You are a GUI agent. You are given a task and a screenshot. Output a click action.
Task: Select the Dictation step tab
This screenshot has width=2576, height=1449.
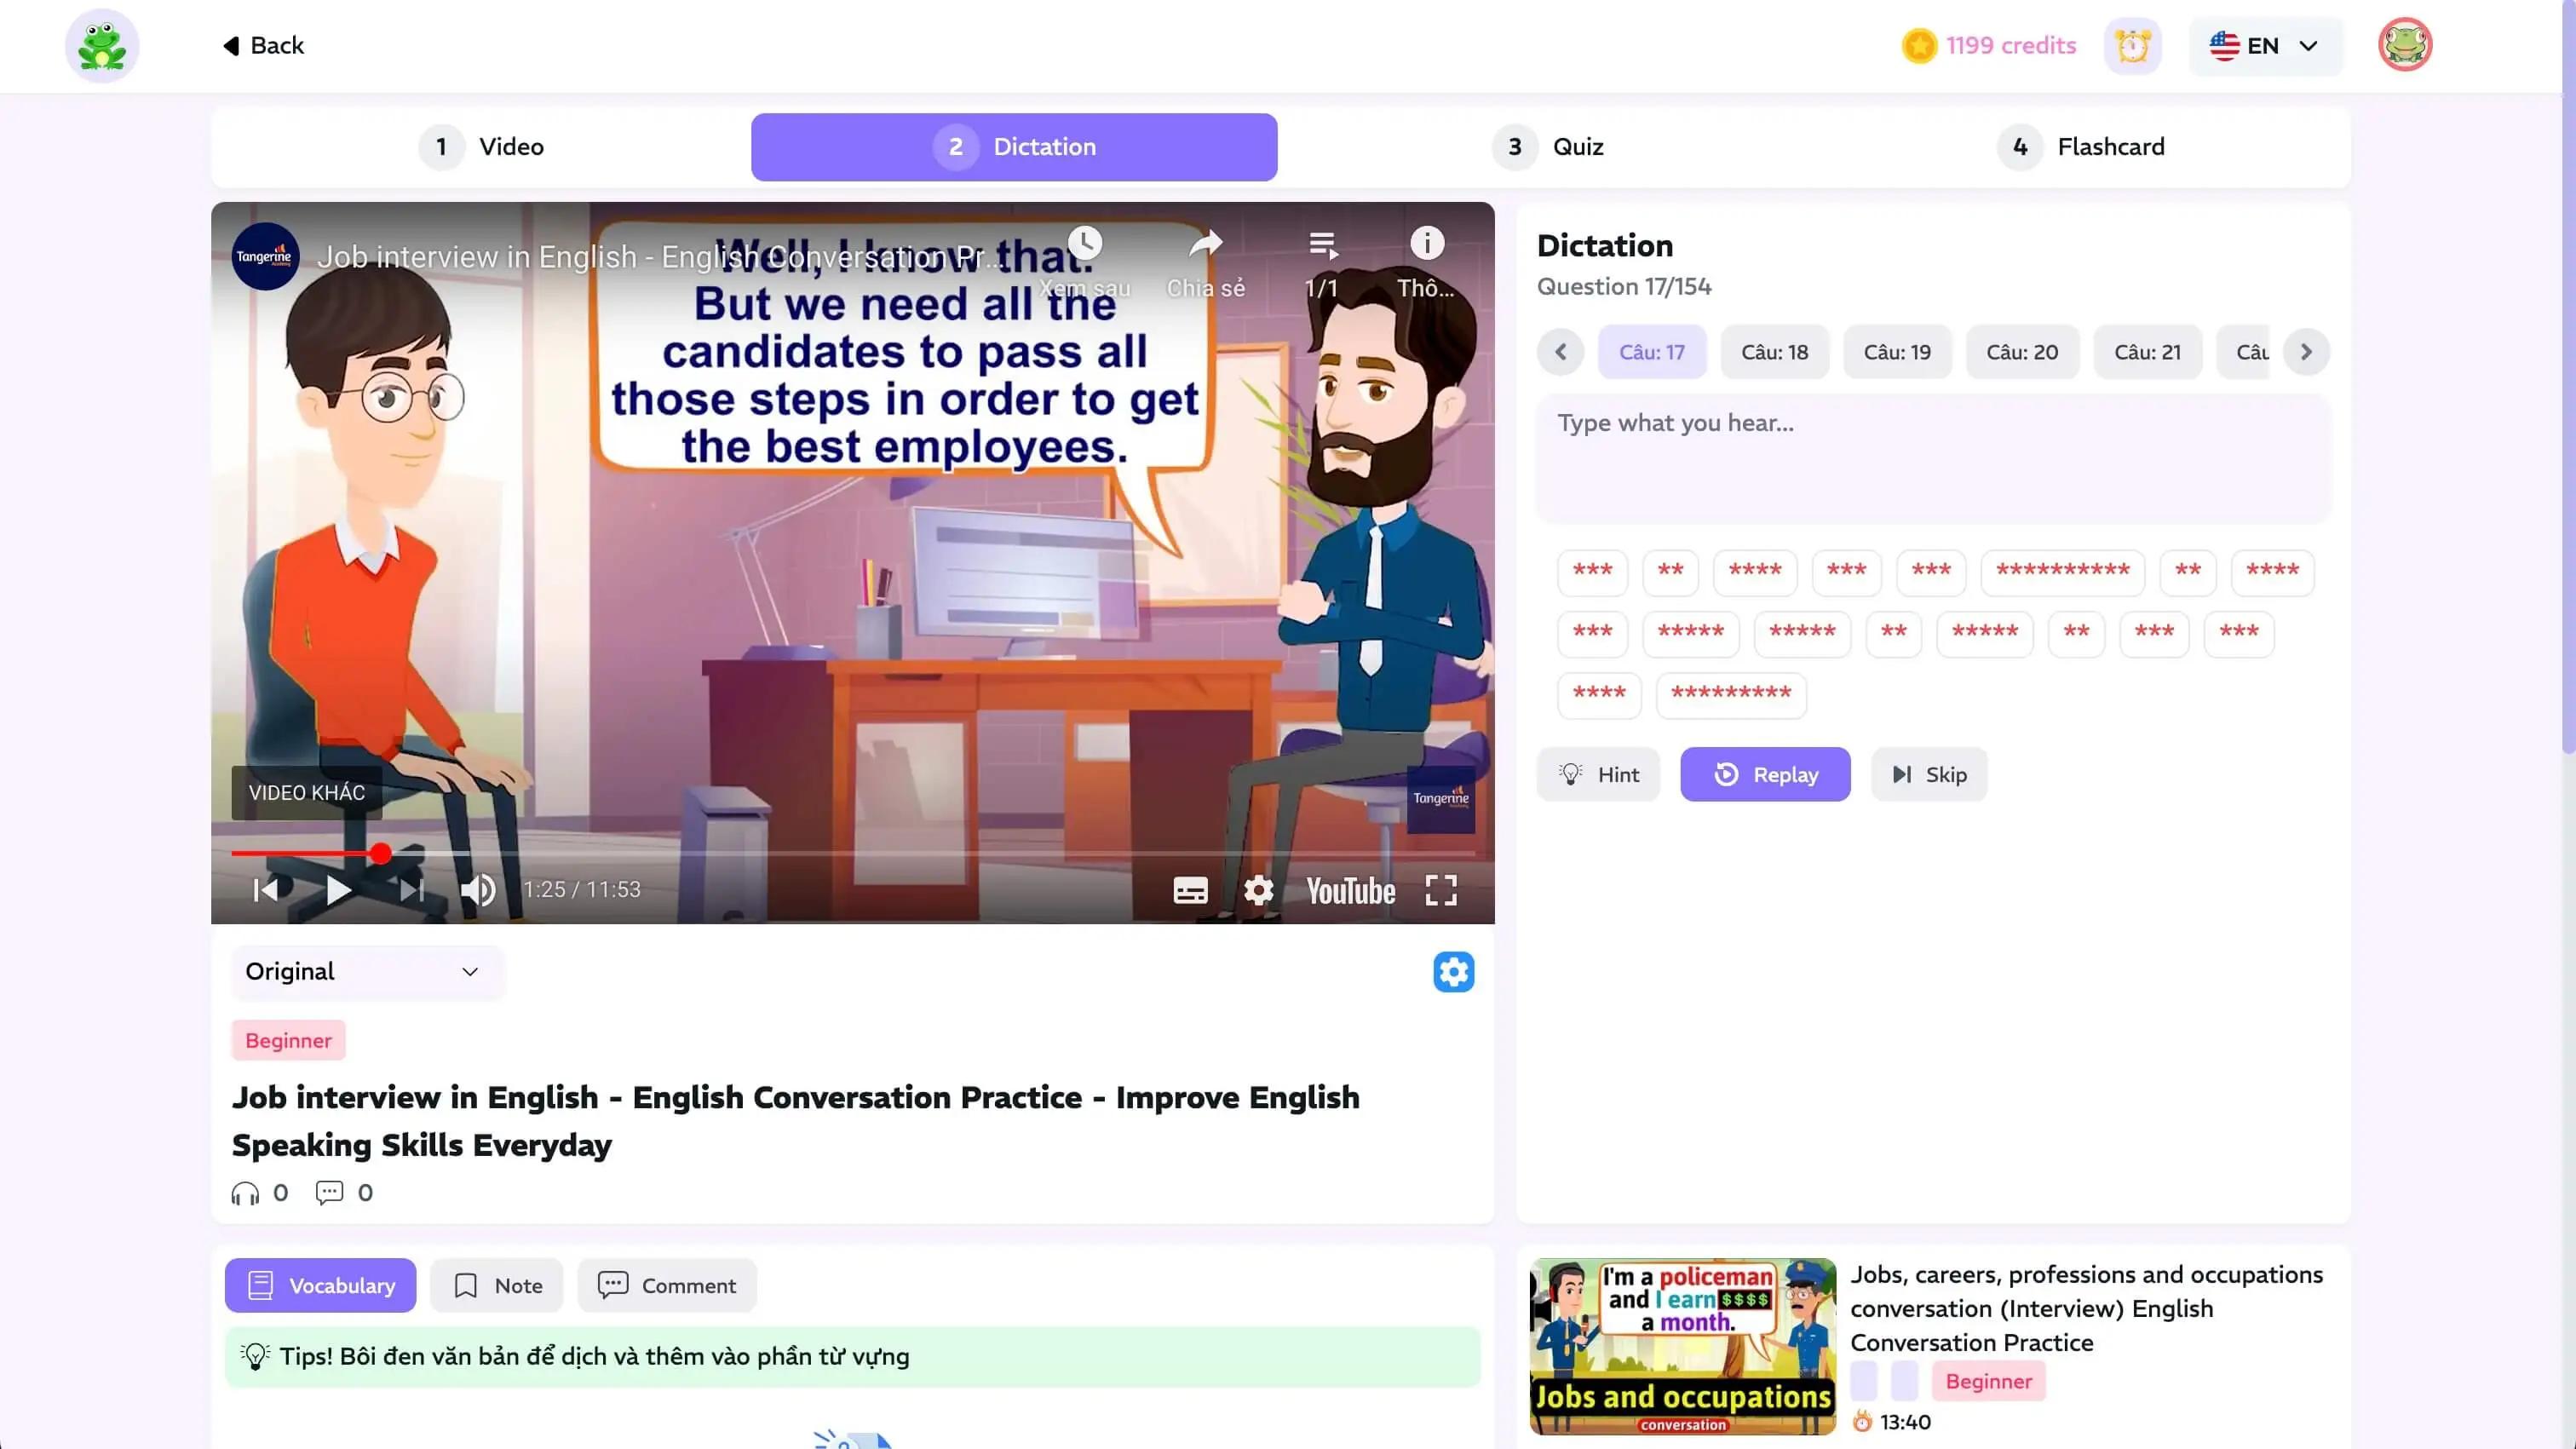click(x=1014, y=147)
